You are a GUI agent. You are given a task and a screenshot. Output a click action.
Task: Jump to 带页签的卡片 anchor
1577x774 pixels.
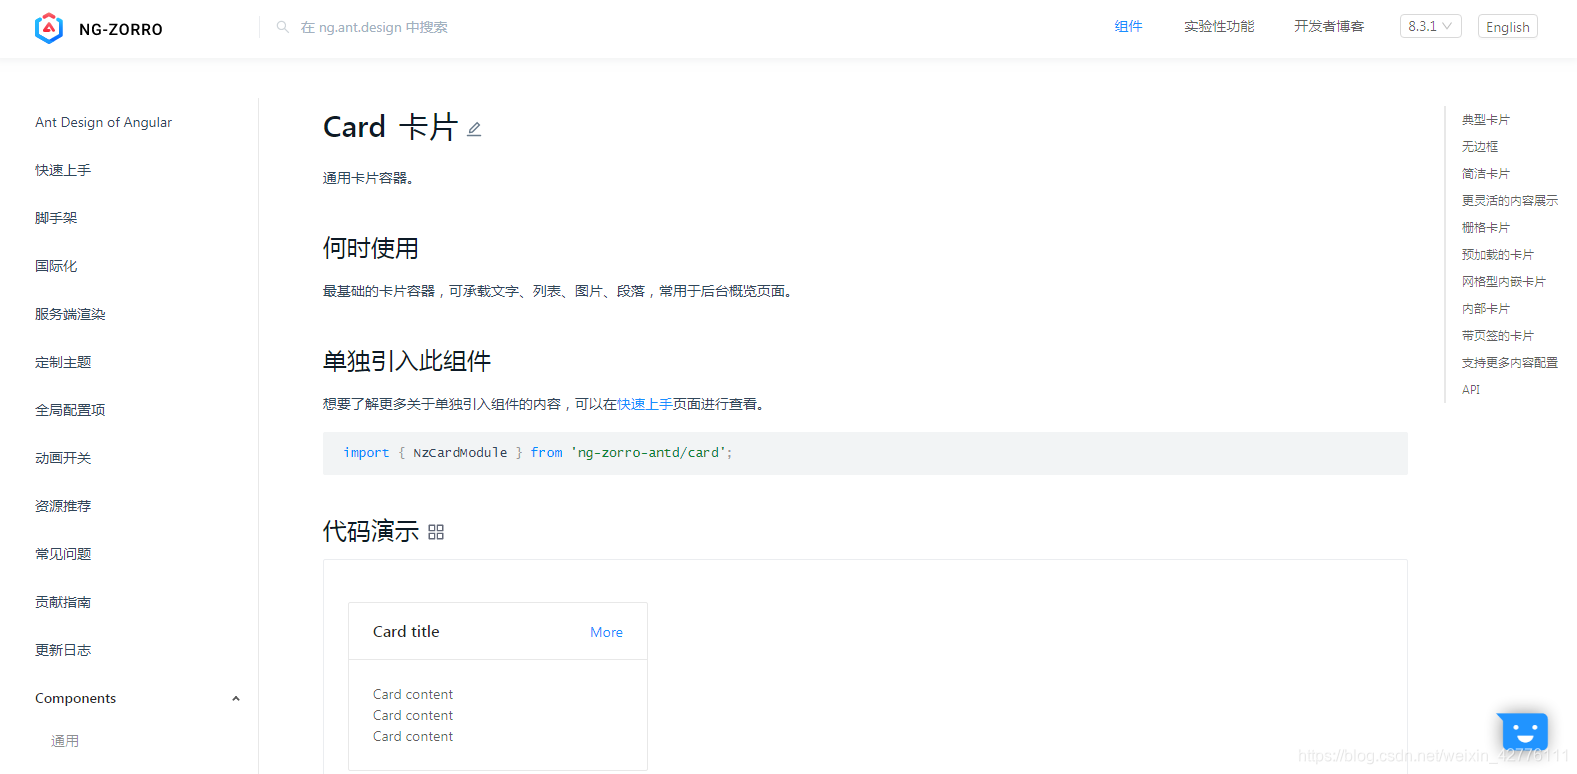pyautogui.click(x=1498, y=336)
